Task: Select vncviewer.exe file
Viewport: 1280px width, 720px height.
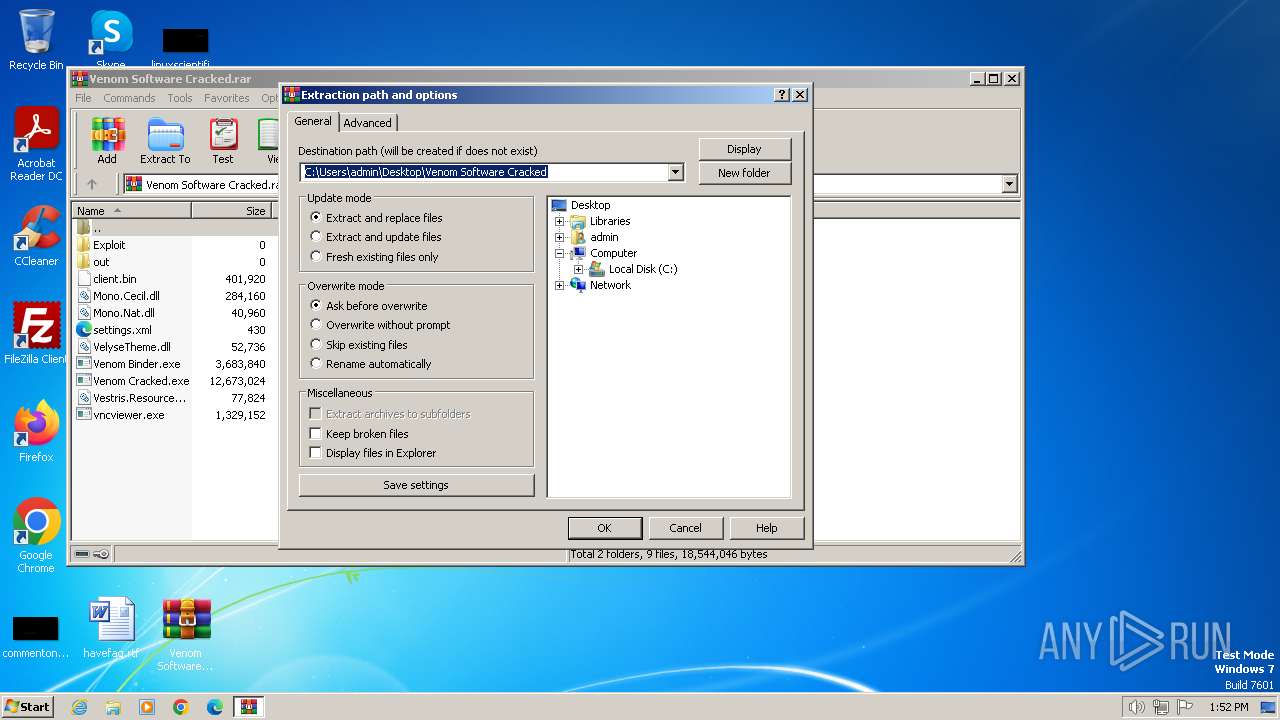Action: pyautogui.click(x=128, y=415)
